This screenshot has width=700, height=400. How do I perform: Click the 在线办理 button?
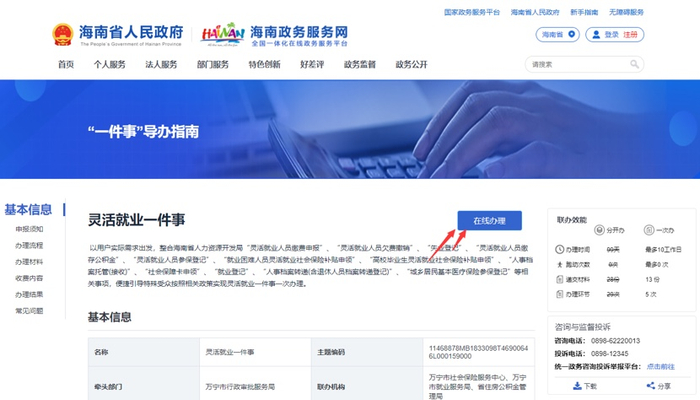(489, 221)
